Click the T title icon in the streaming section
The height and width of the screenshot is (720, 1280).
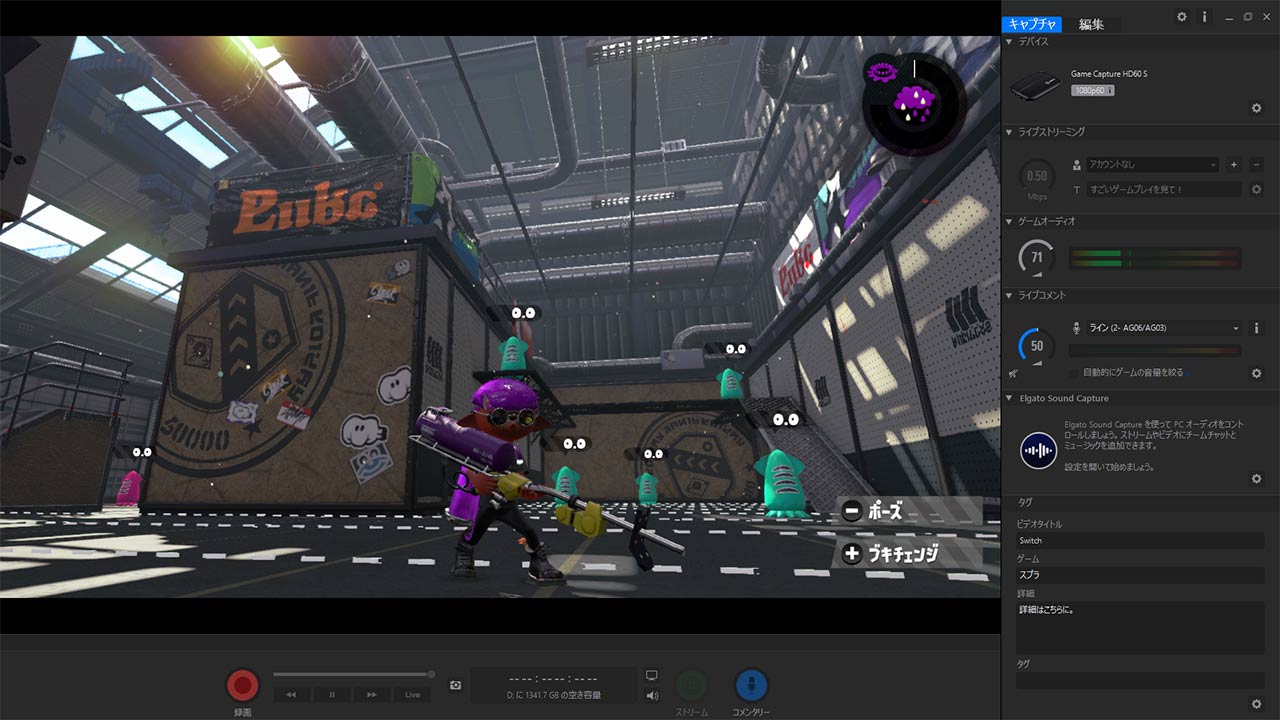point(1077,189)
